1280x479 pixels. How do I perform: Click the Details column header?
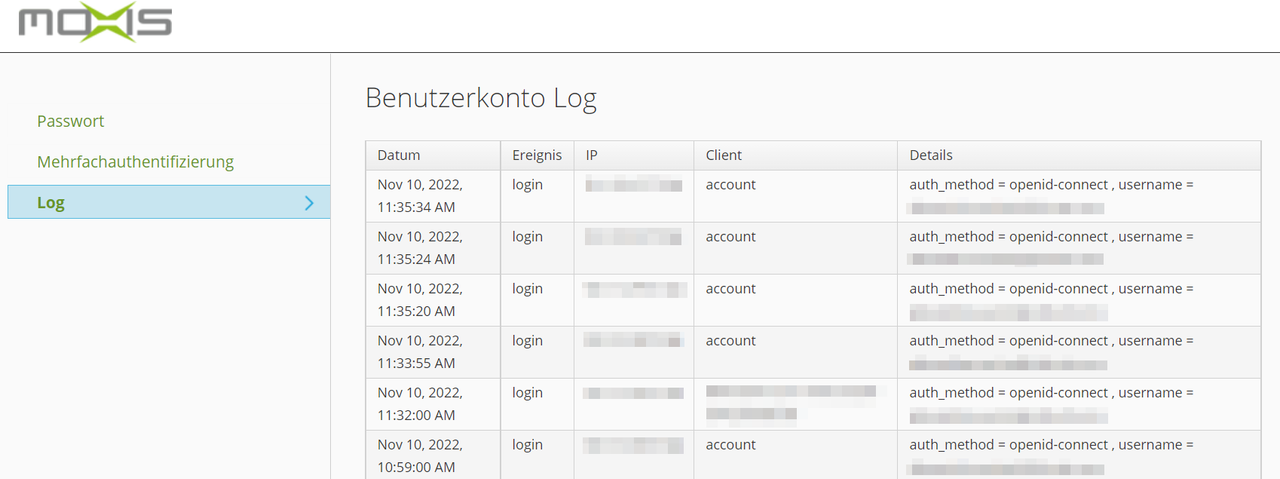pyautogui.click(x=930, y=155)
